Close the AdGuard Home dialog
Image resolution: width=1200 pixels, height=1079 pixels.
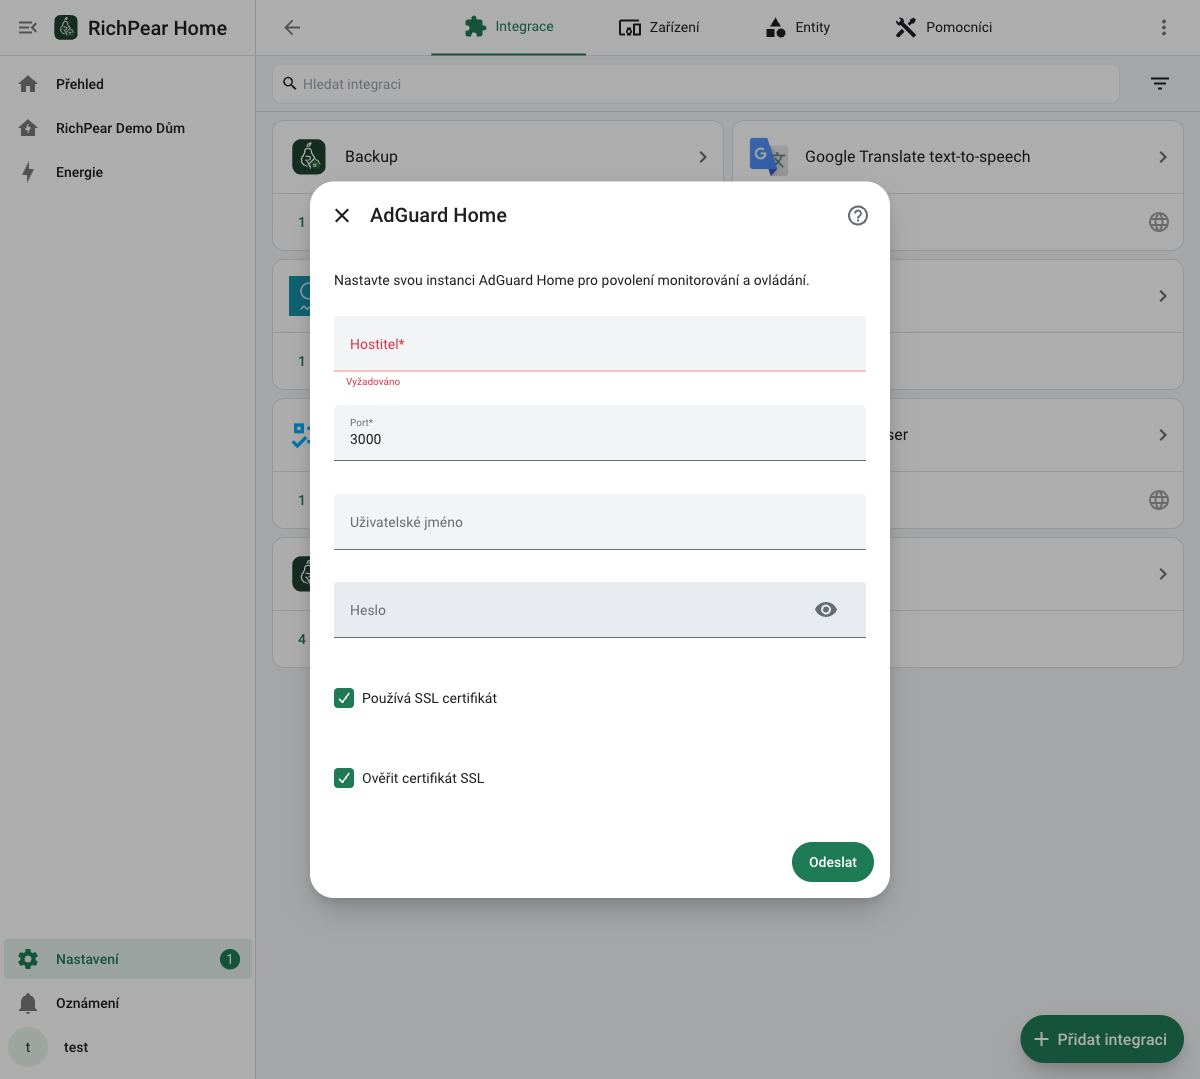(342, 215)
